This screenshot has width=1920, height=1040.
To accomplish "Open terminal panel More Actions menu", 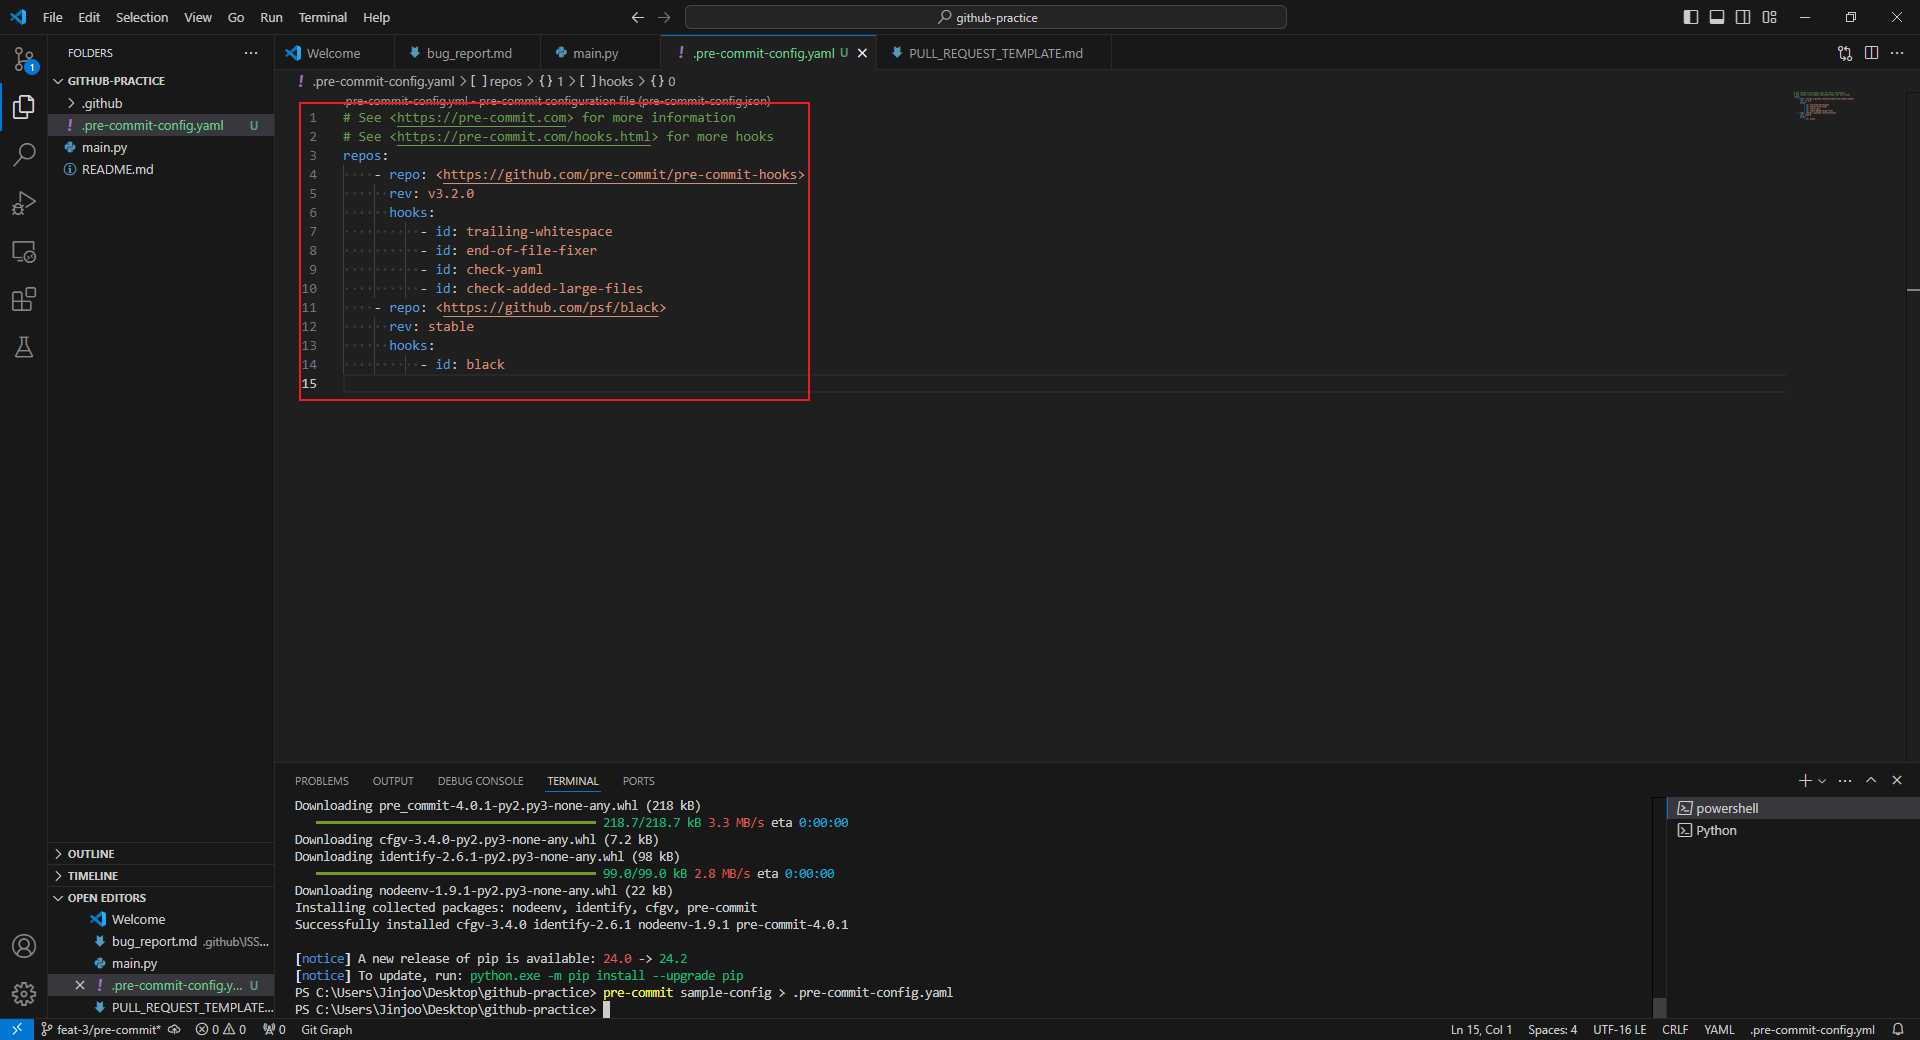I will click(x=1845, y=780).
